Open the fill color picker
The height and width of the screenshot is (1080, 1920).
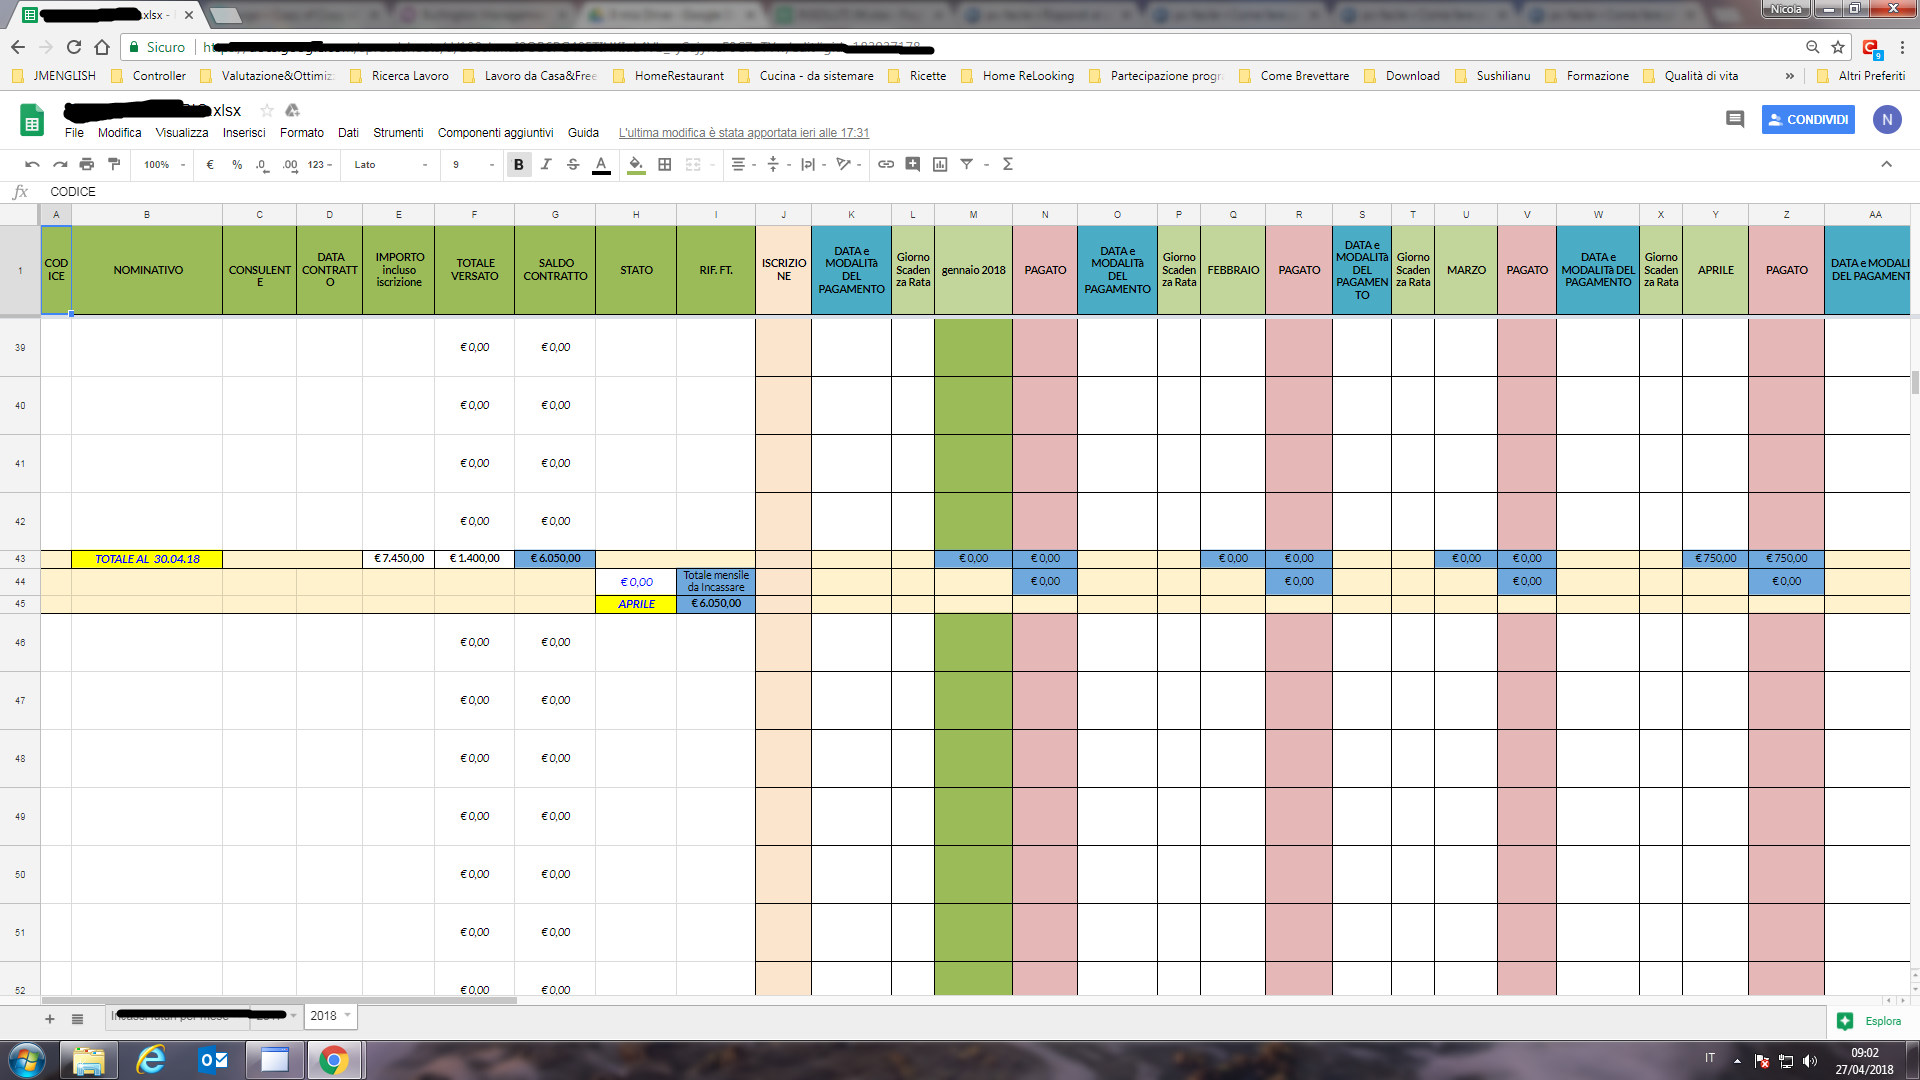point(636,164)
